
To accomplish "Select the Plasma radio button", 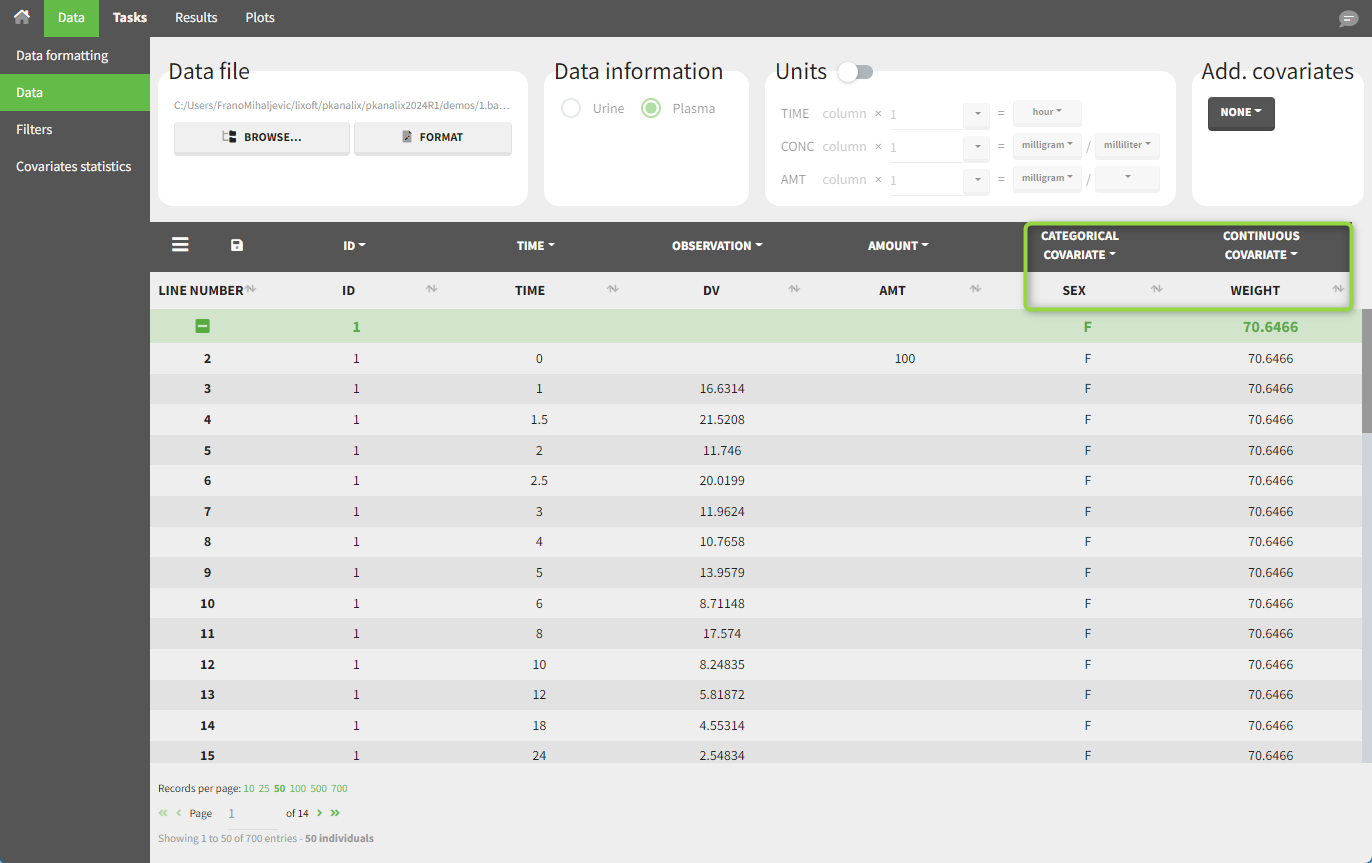I will pyautogui.click(x=651, y=108).
